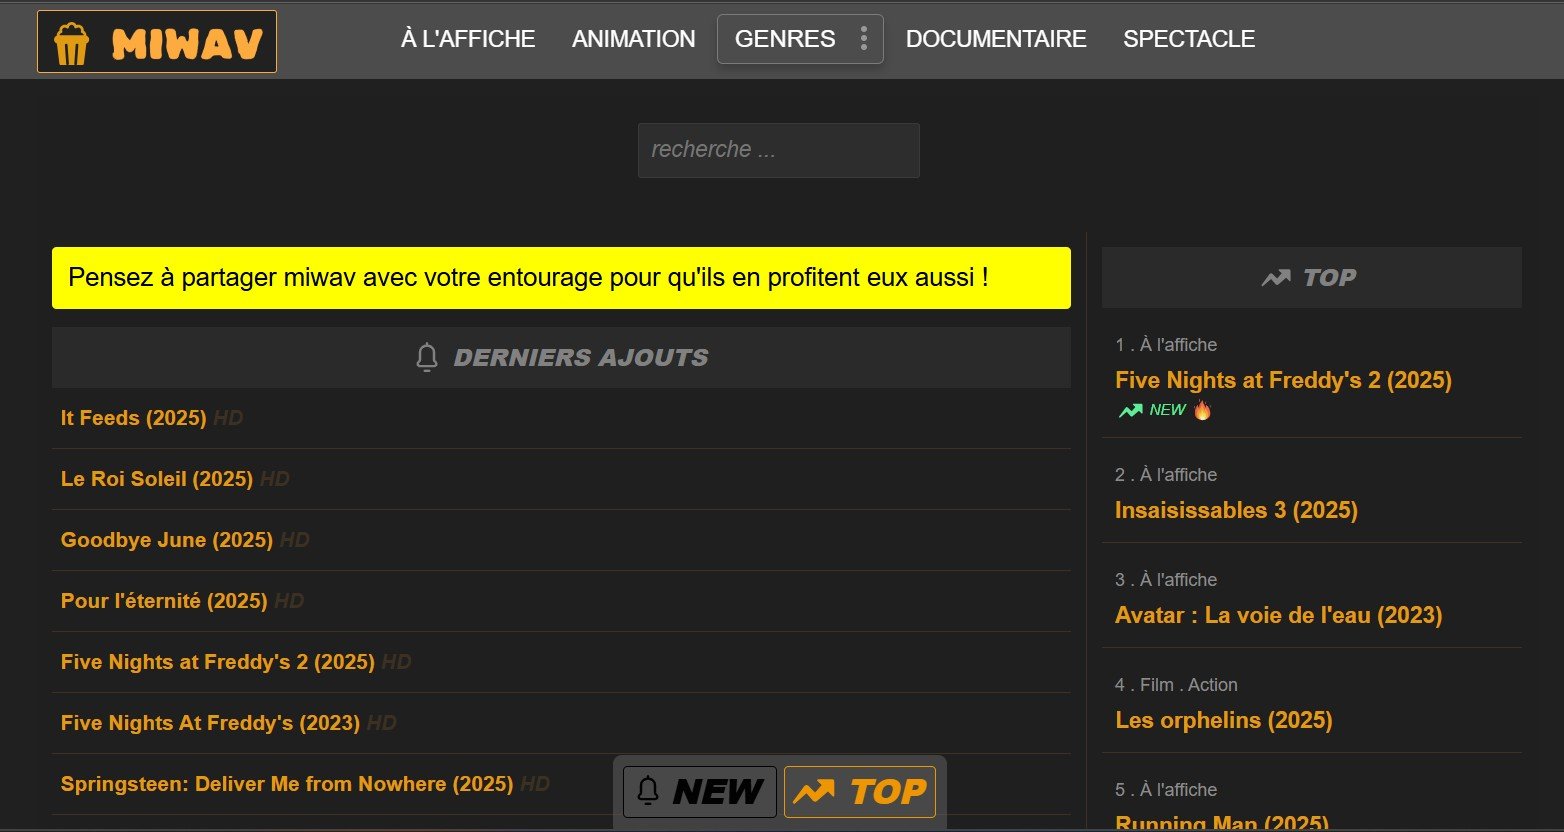Click the bell icon in Derniers Ajouts header
This screenshot has width=1564, height=832.
427,358
